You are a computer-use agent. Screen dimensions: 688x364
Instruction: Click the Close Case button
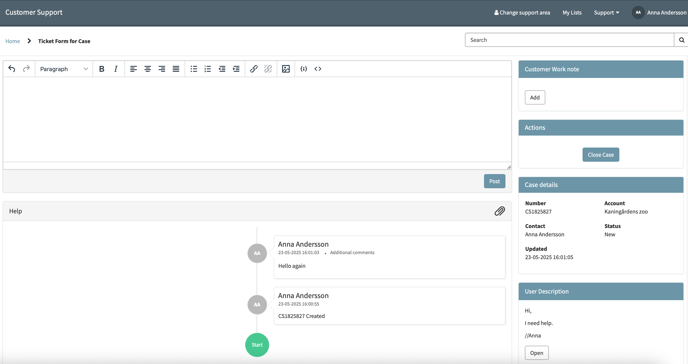[x=601, y=155]
